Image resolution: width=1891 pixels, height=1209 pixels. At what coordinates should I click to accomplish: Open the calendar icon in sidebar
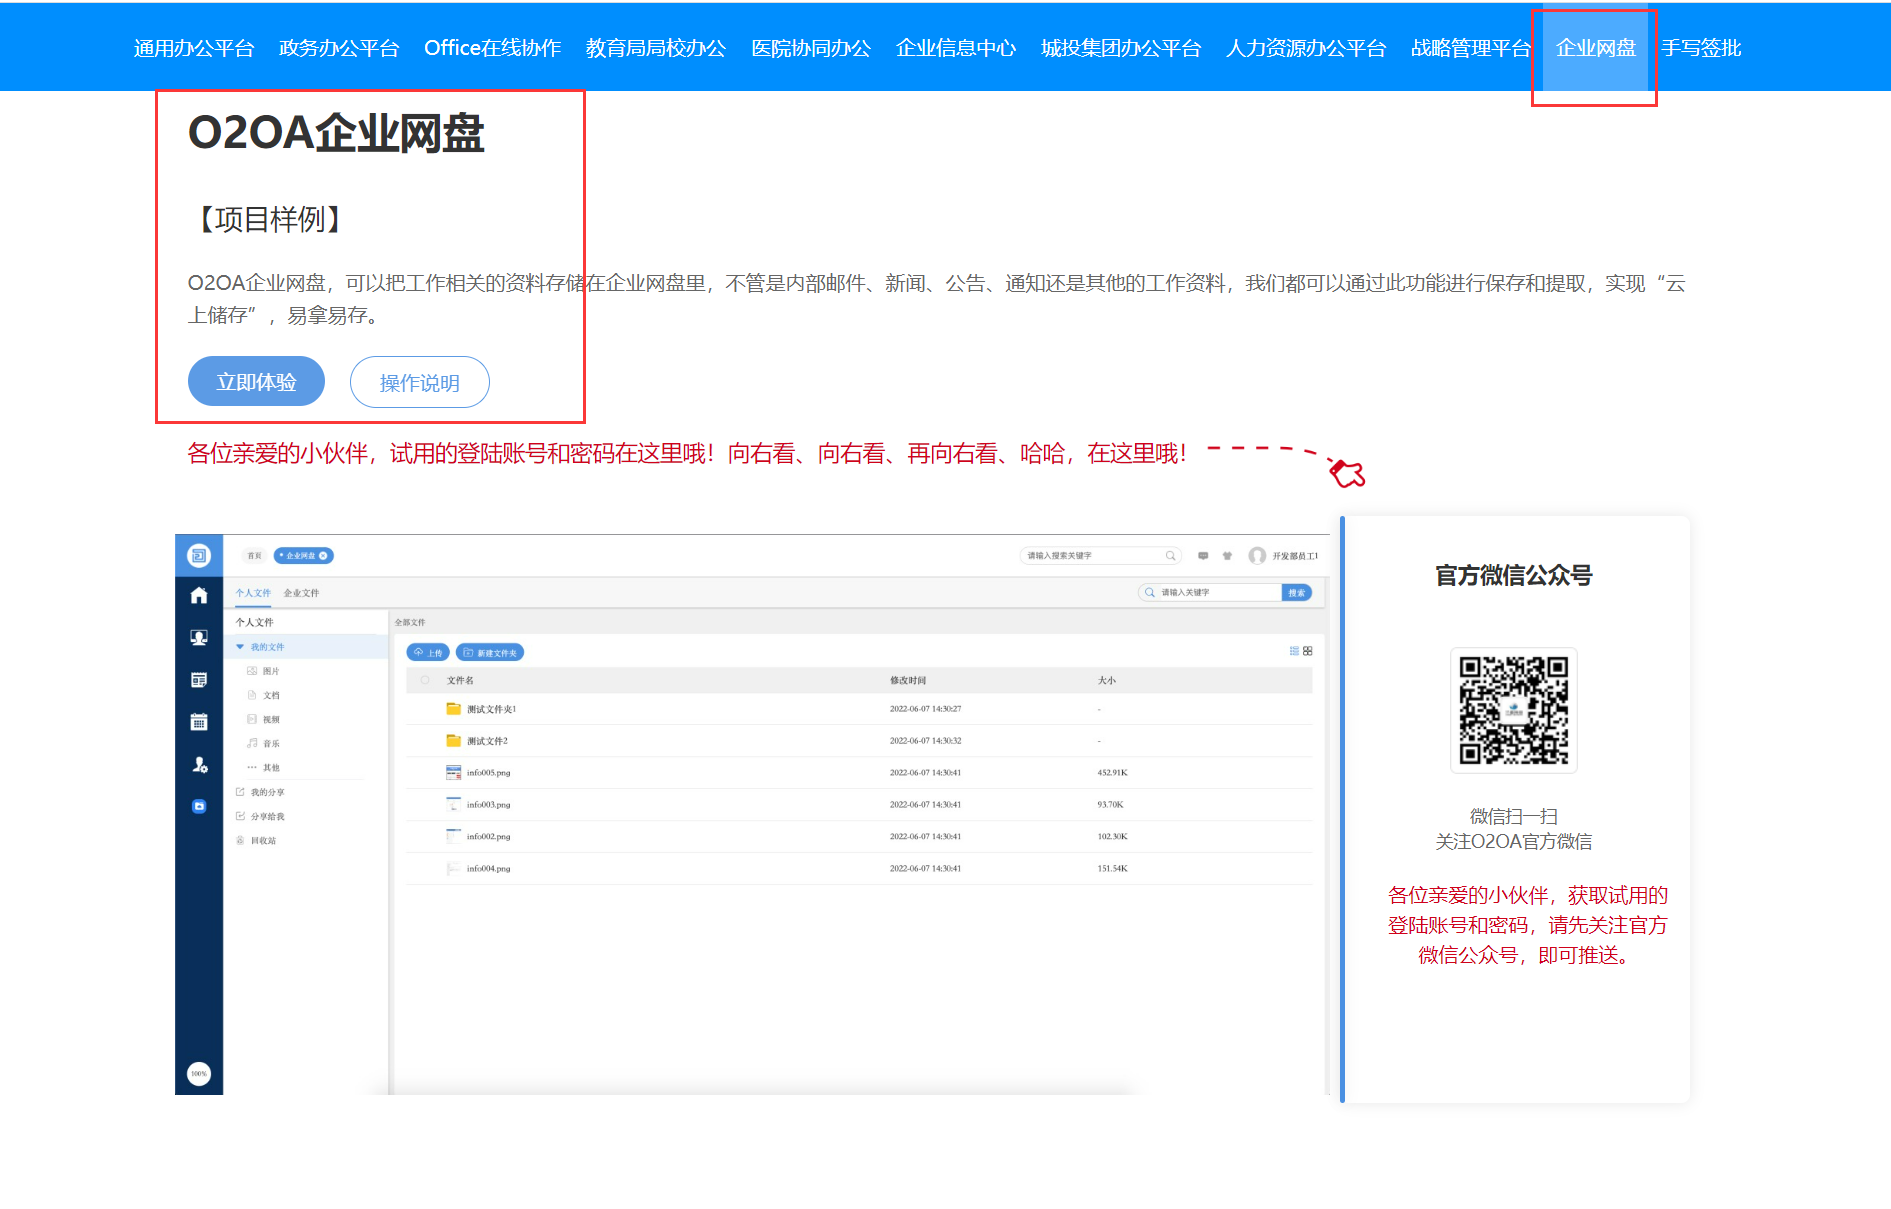coord(199,722)
